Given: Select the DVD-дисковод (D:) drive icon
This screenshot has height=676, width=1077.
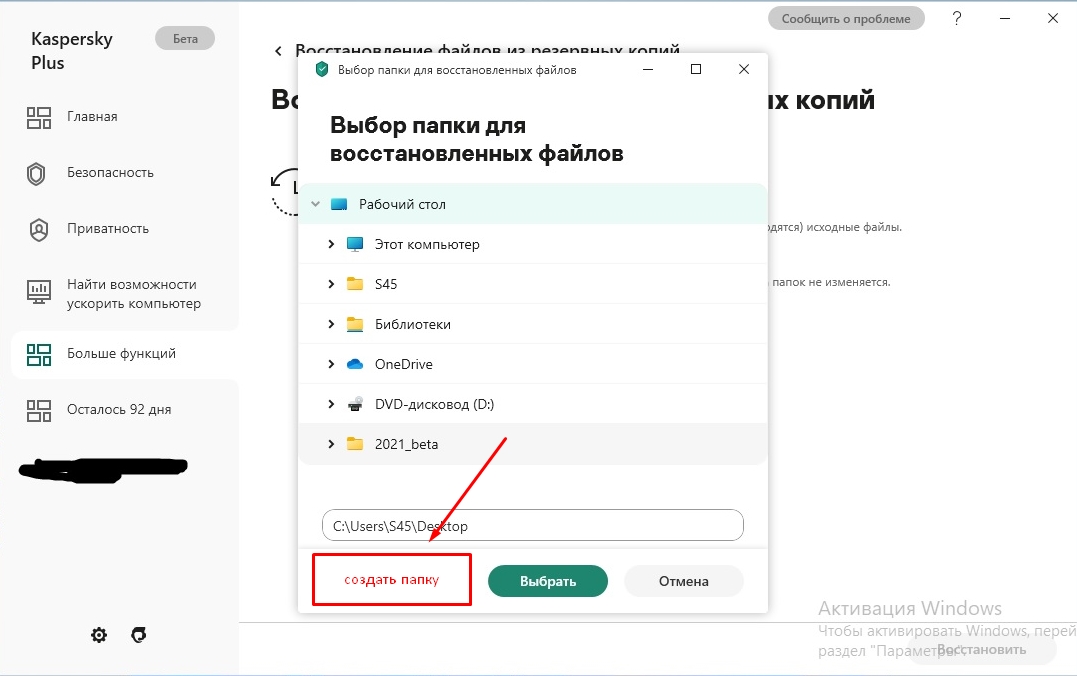Looking at the screenshot, I should pos(355,404).
